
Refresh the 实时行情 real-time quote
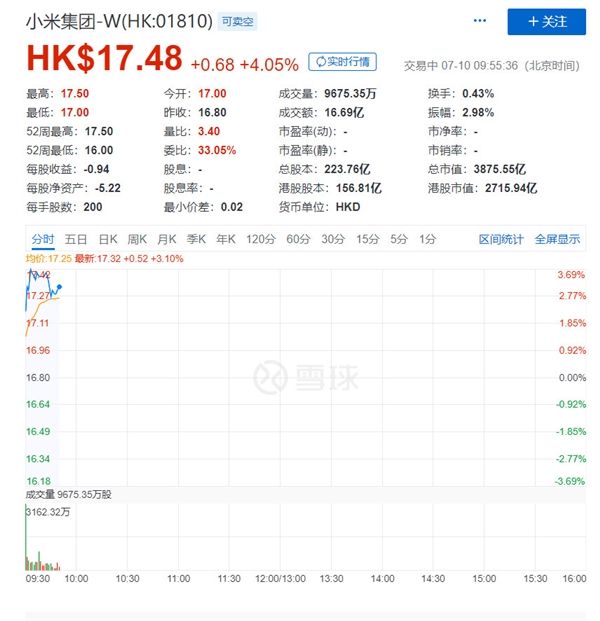[x=342, y=62]
